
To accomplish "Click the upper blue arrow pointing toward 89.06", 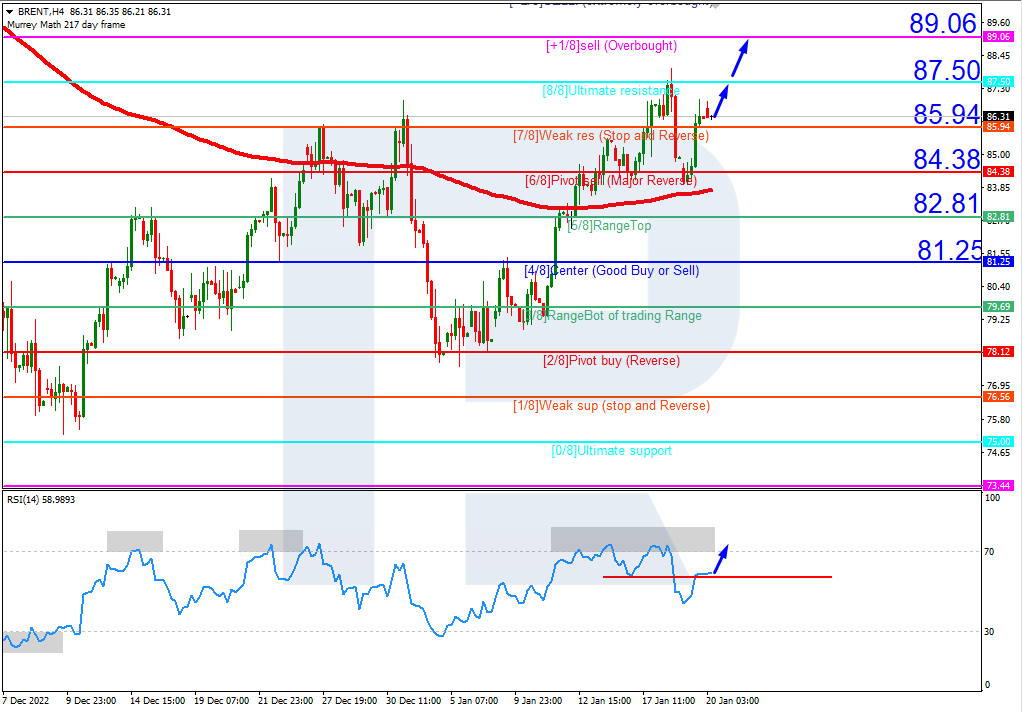I will click(740, 57).
